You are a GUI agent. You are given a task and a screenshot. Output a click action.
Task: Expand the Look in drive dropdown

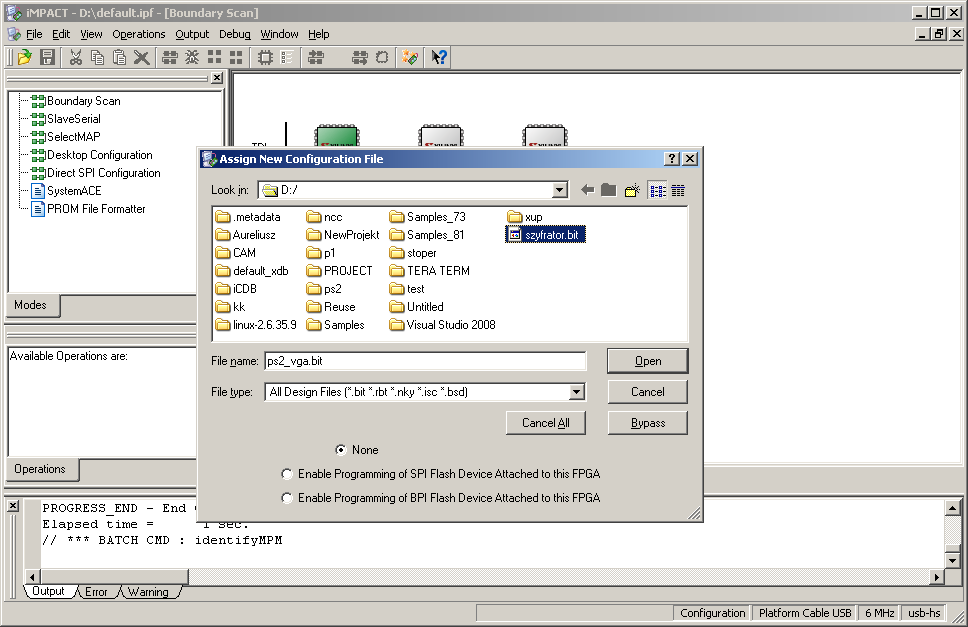click(560, 190)
